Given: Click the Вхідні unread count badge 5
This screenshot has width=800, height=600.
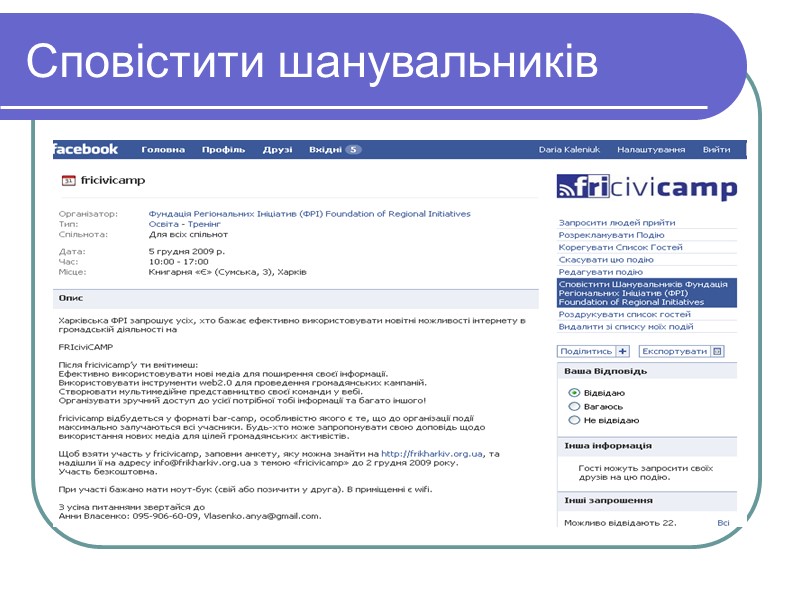Looking at the screenshot, I should (x=353, y=149).
